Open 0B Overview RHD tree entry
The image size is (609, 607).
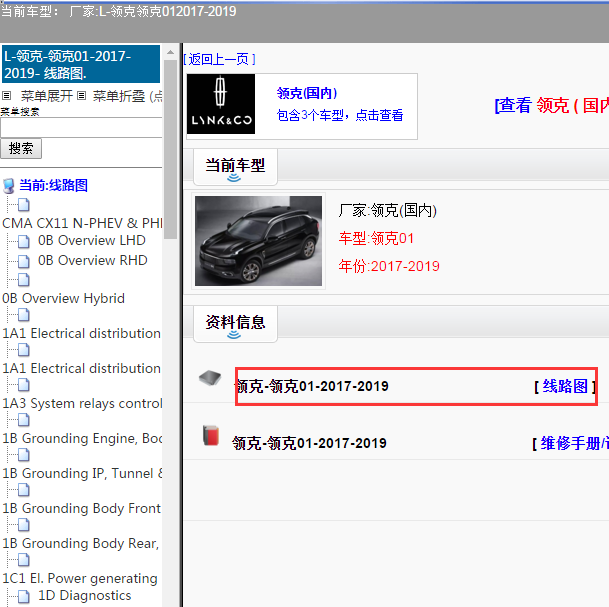pyautogui.click(x=93, y=261)
